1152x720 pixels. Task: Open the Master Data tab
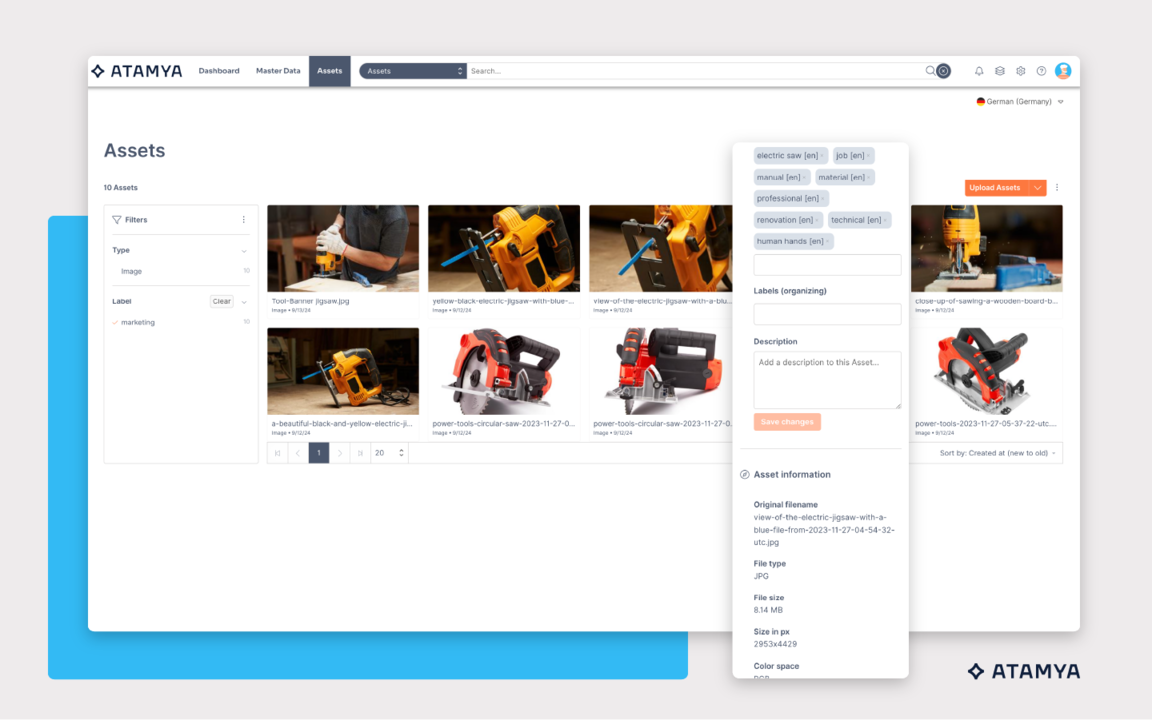278,71
